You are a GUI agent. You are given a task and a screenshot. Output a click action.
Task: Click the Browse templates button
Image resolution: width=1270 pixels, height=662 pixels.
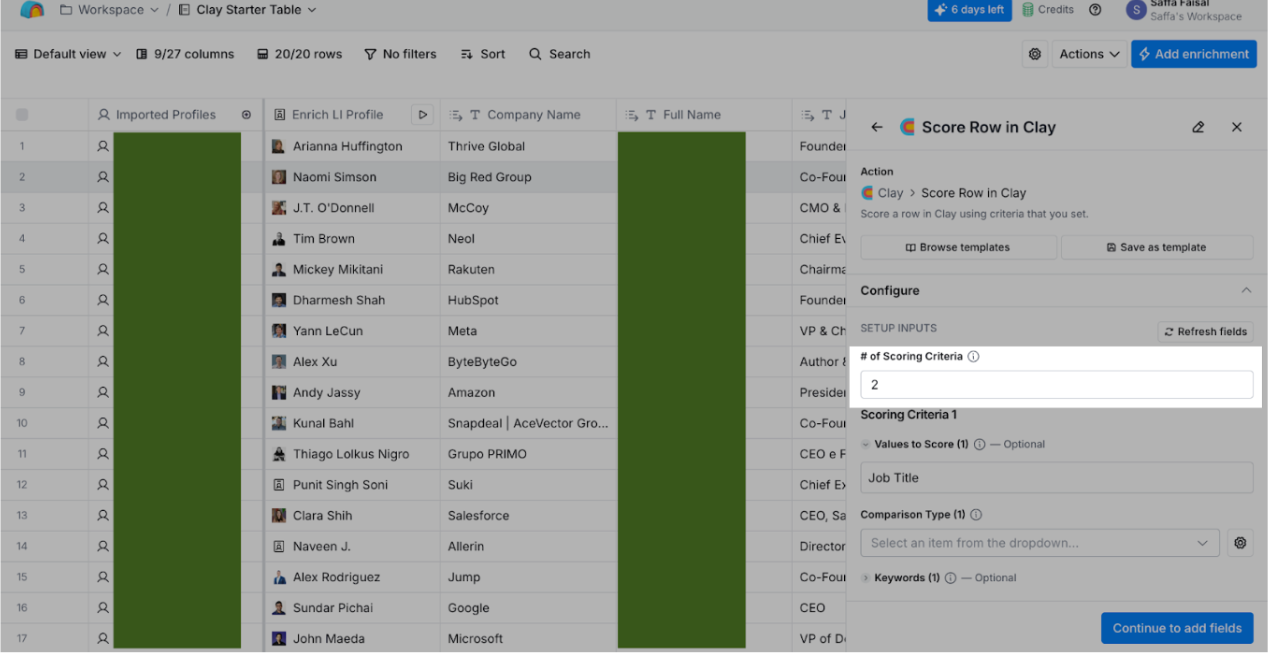958,247
